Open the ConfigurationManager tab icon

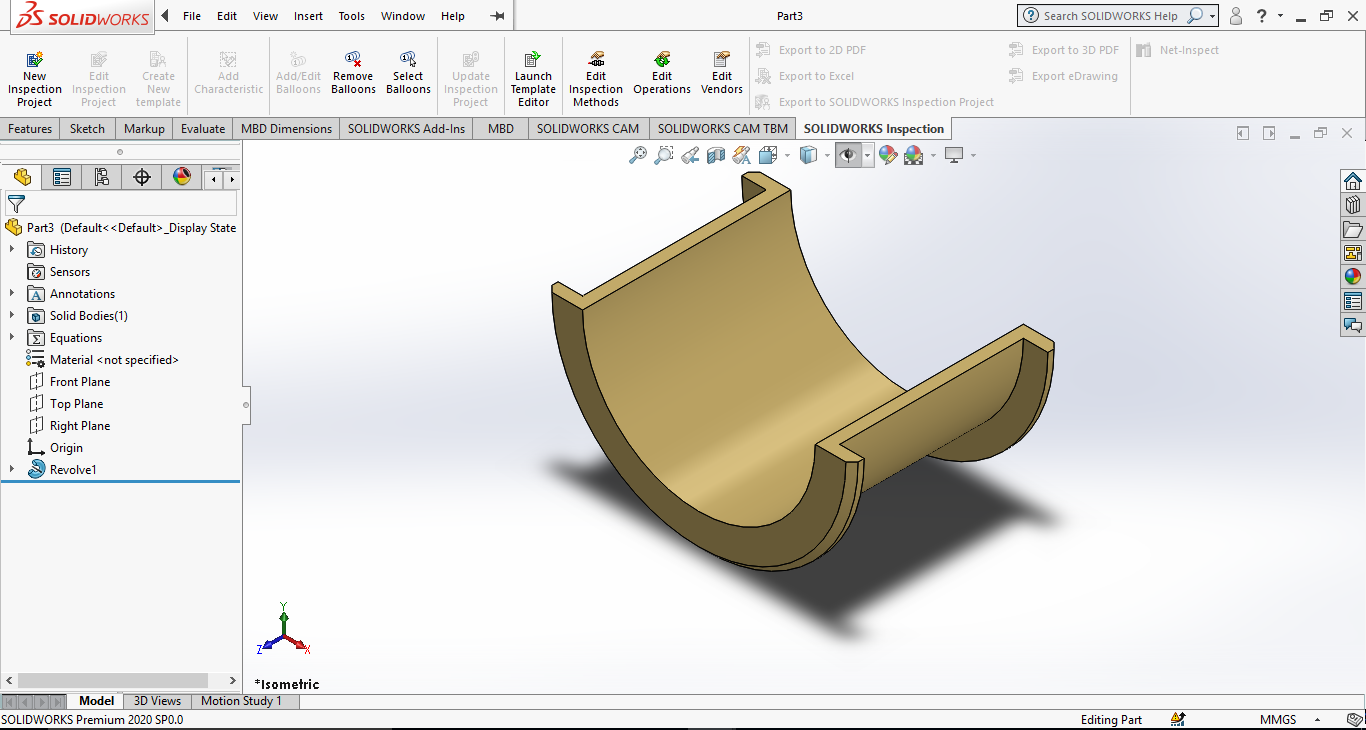coord(101,177)
